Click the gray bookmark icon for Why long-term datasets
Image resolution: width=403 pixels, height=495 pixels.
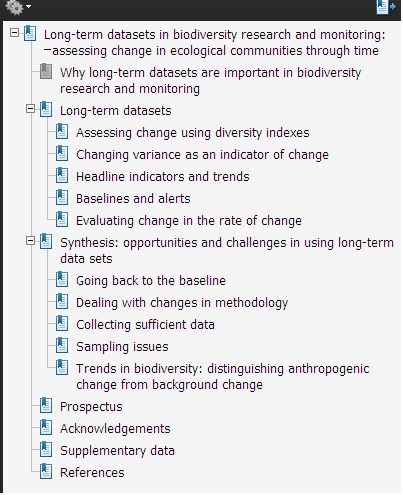coord(46,71)
